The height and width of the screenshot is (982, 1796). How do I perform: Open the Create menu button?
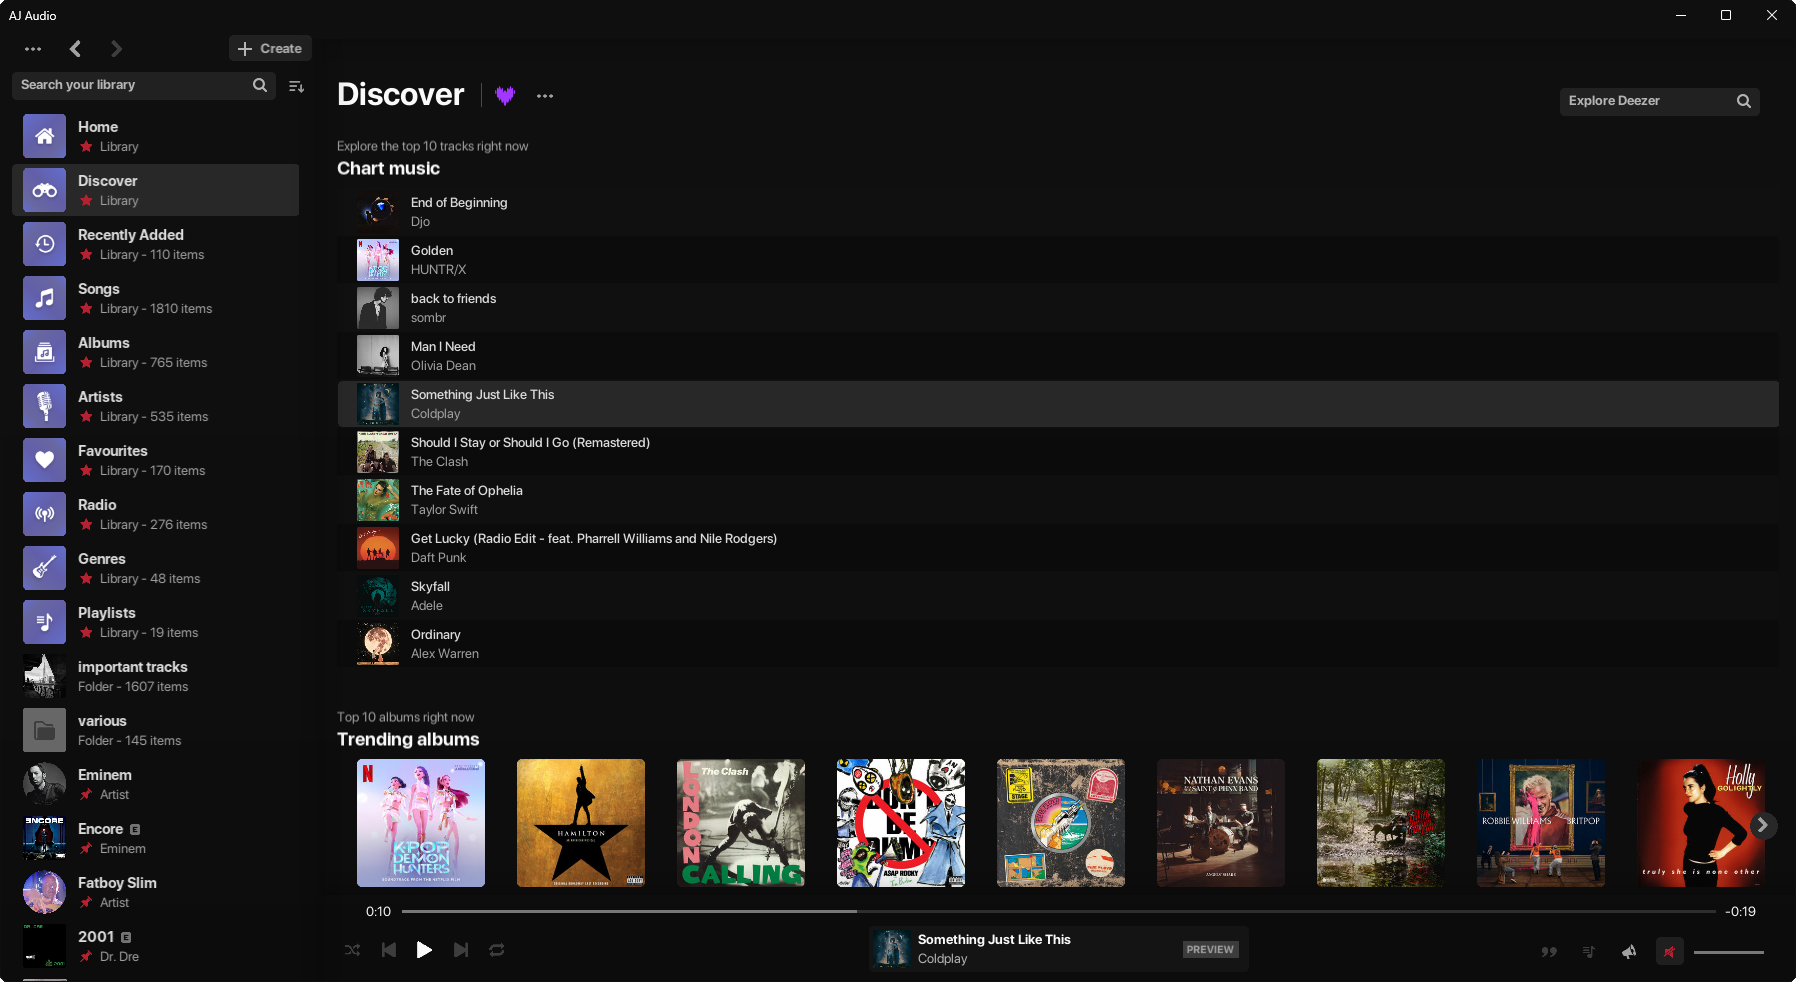coord(270,49)
